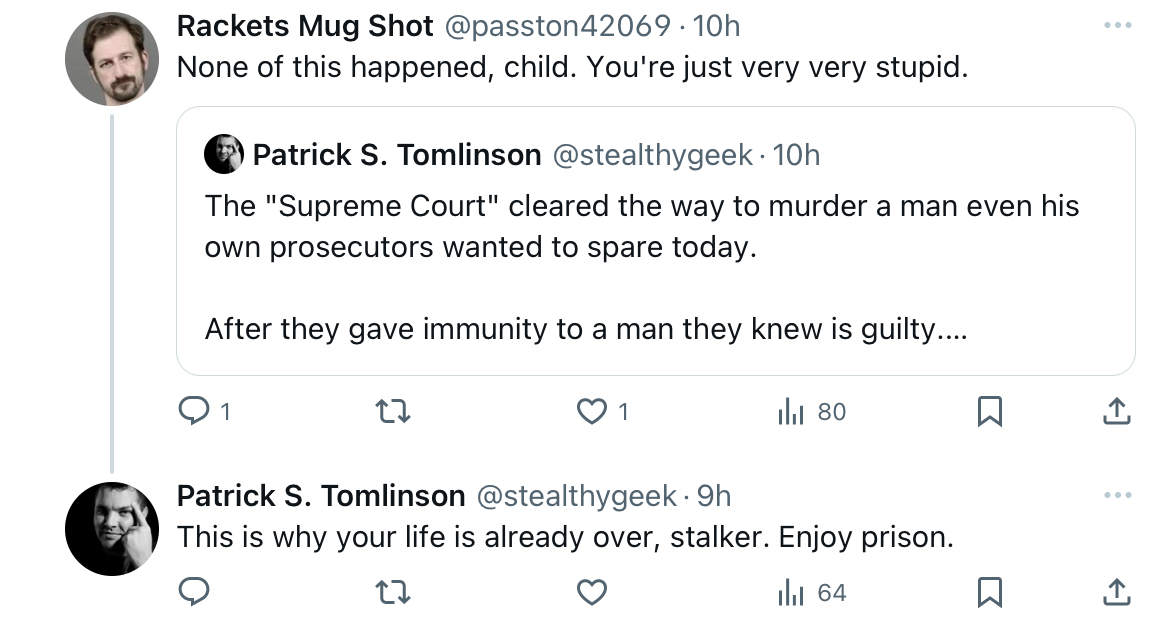This screenshot has height=629, width=1163.
Task: Visit @passton42069 handle link
Action: [x=558, y=26]
